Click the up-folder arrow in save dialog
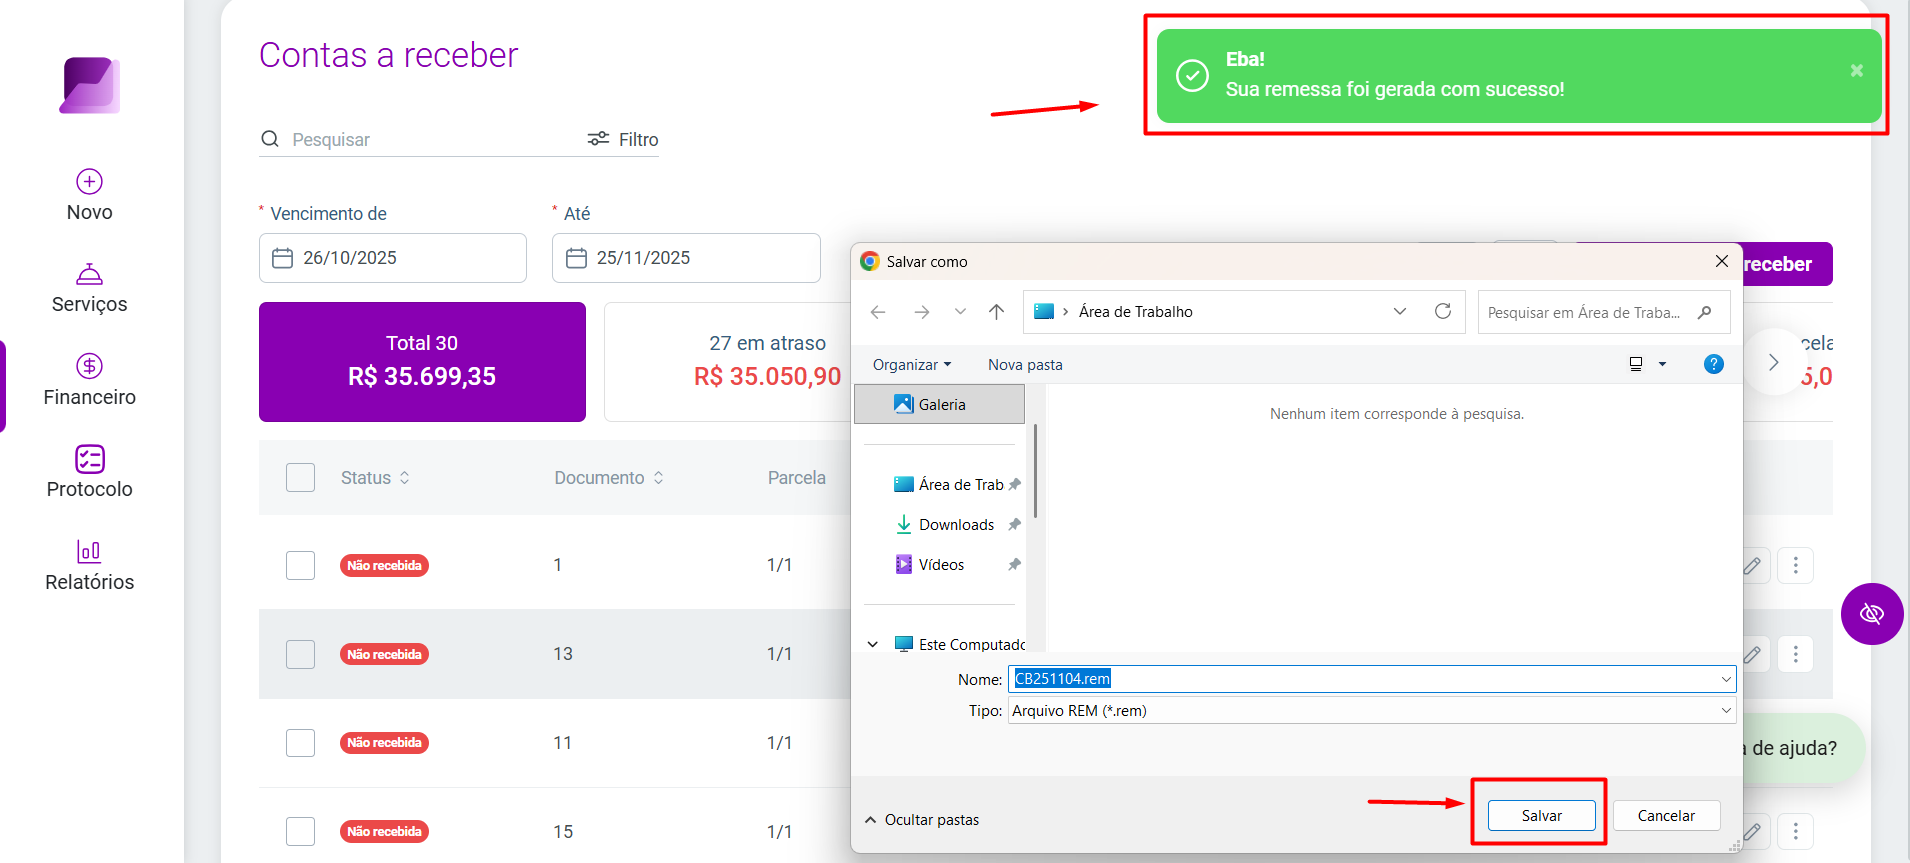This screenshot has height=863, width=1910. [x=997, y=312]
